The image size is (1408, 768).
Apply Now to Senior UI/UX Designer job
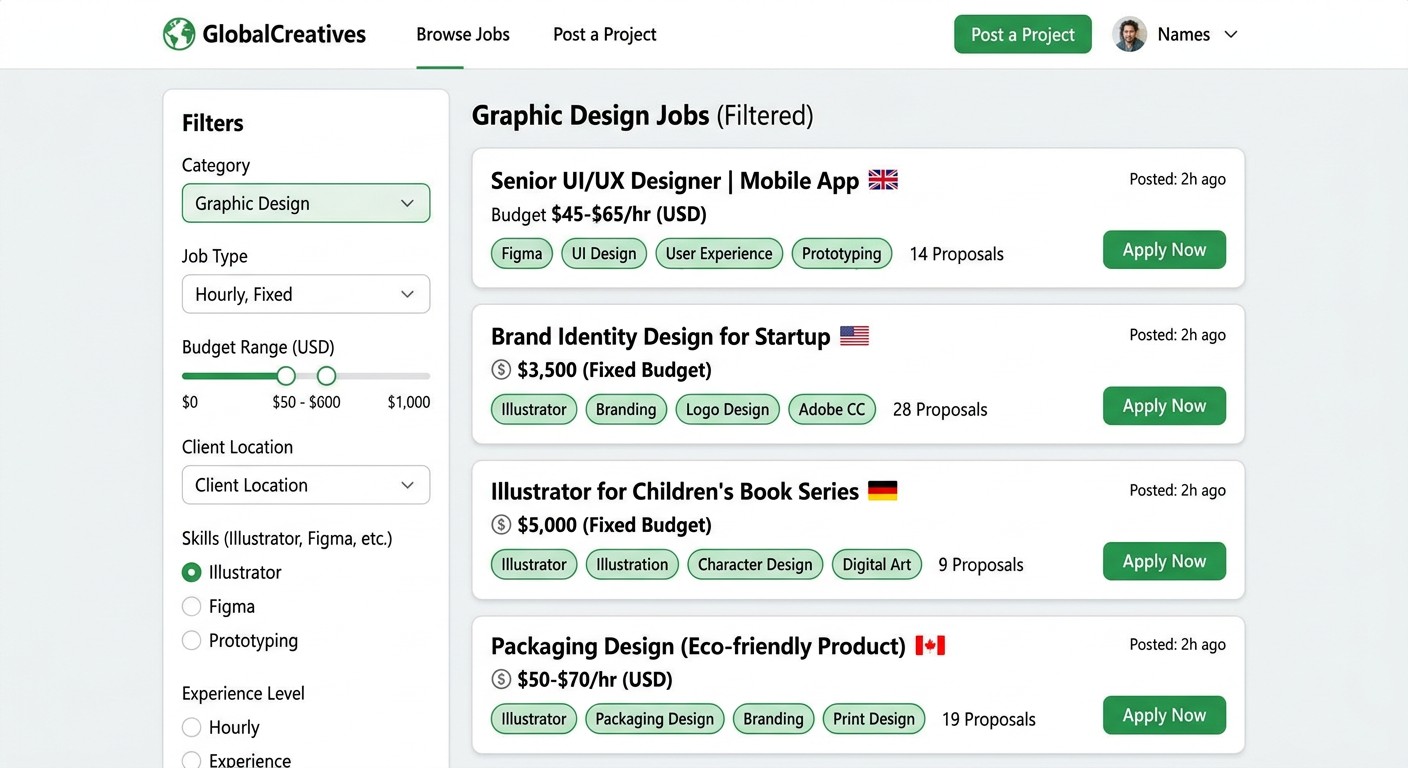pyautogui.click(x=1164, y=250)
